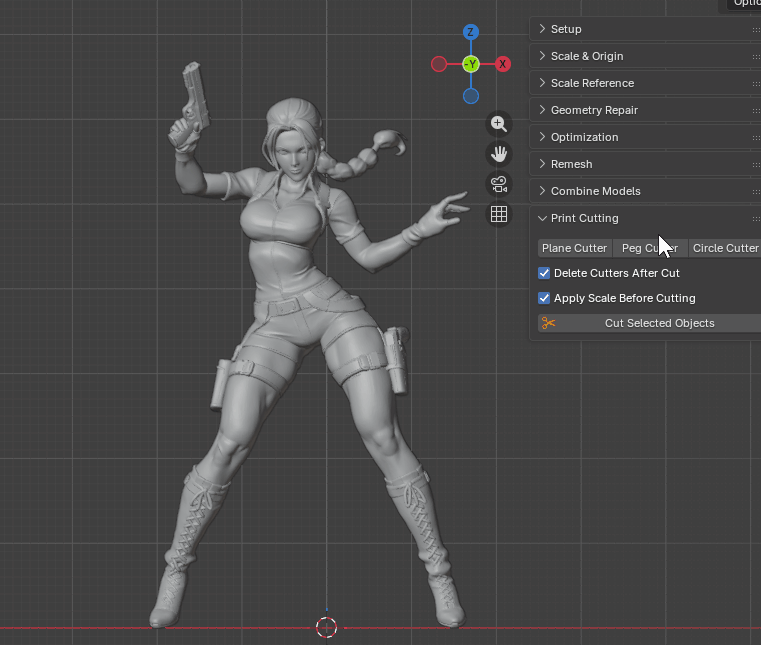Switch orthographic/perspective with grid icon
Image resolution: width=761 pixels, height=645 pixels.
click(498, 214)
